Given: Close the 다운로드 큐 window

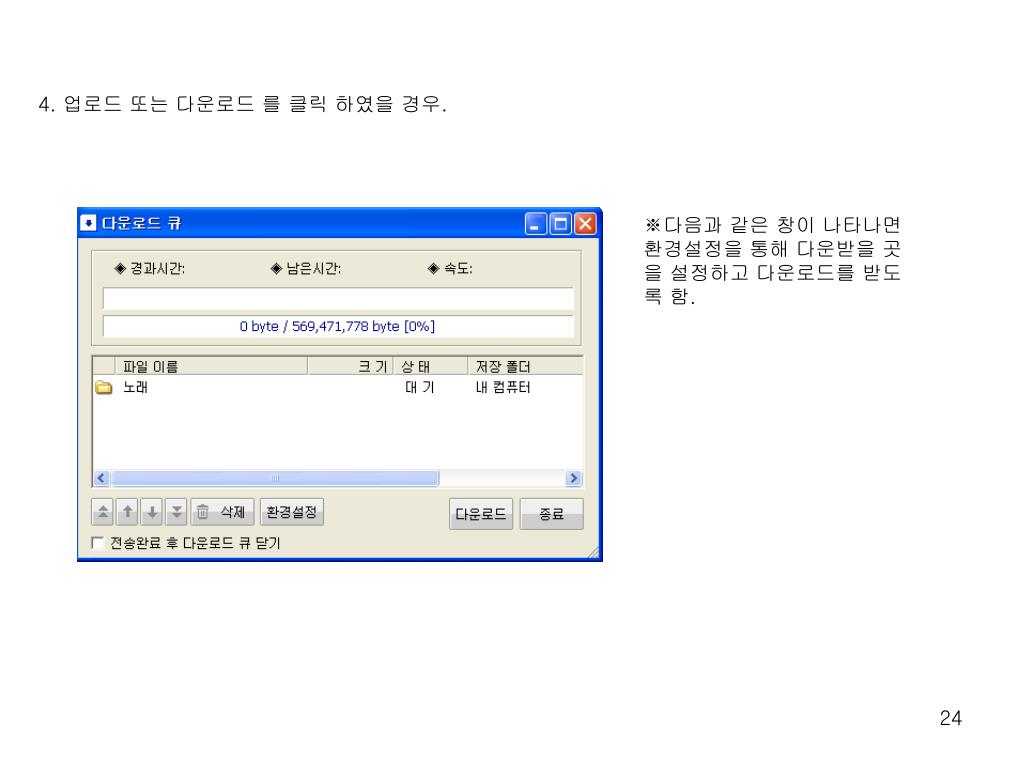Looking at the screenshot, I should [x=585, y=224].
